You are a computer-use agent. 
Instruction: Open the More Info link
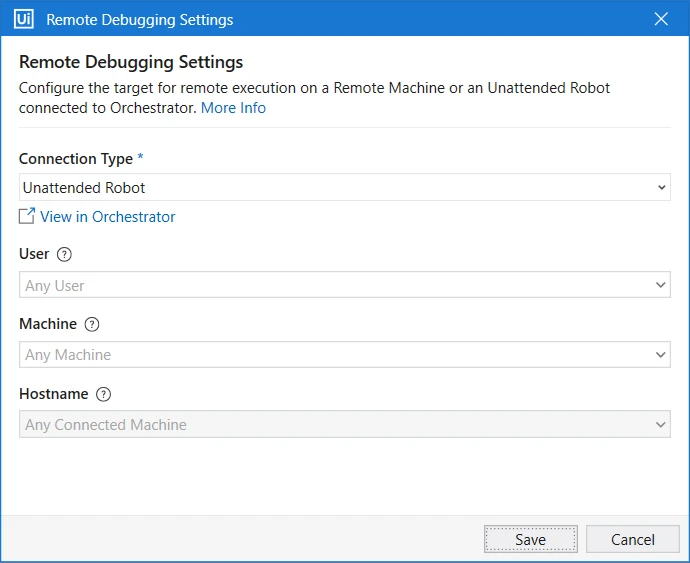[x=233, y=108]
